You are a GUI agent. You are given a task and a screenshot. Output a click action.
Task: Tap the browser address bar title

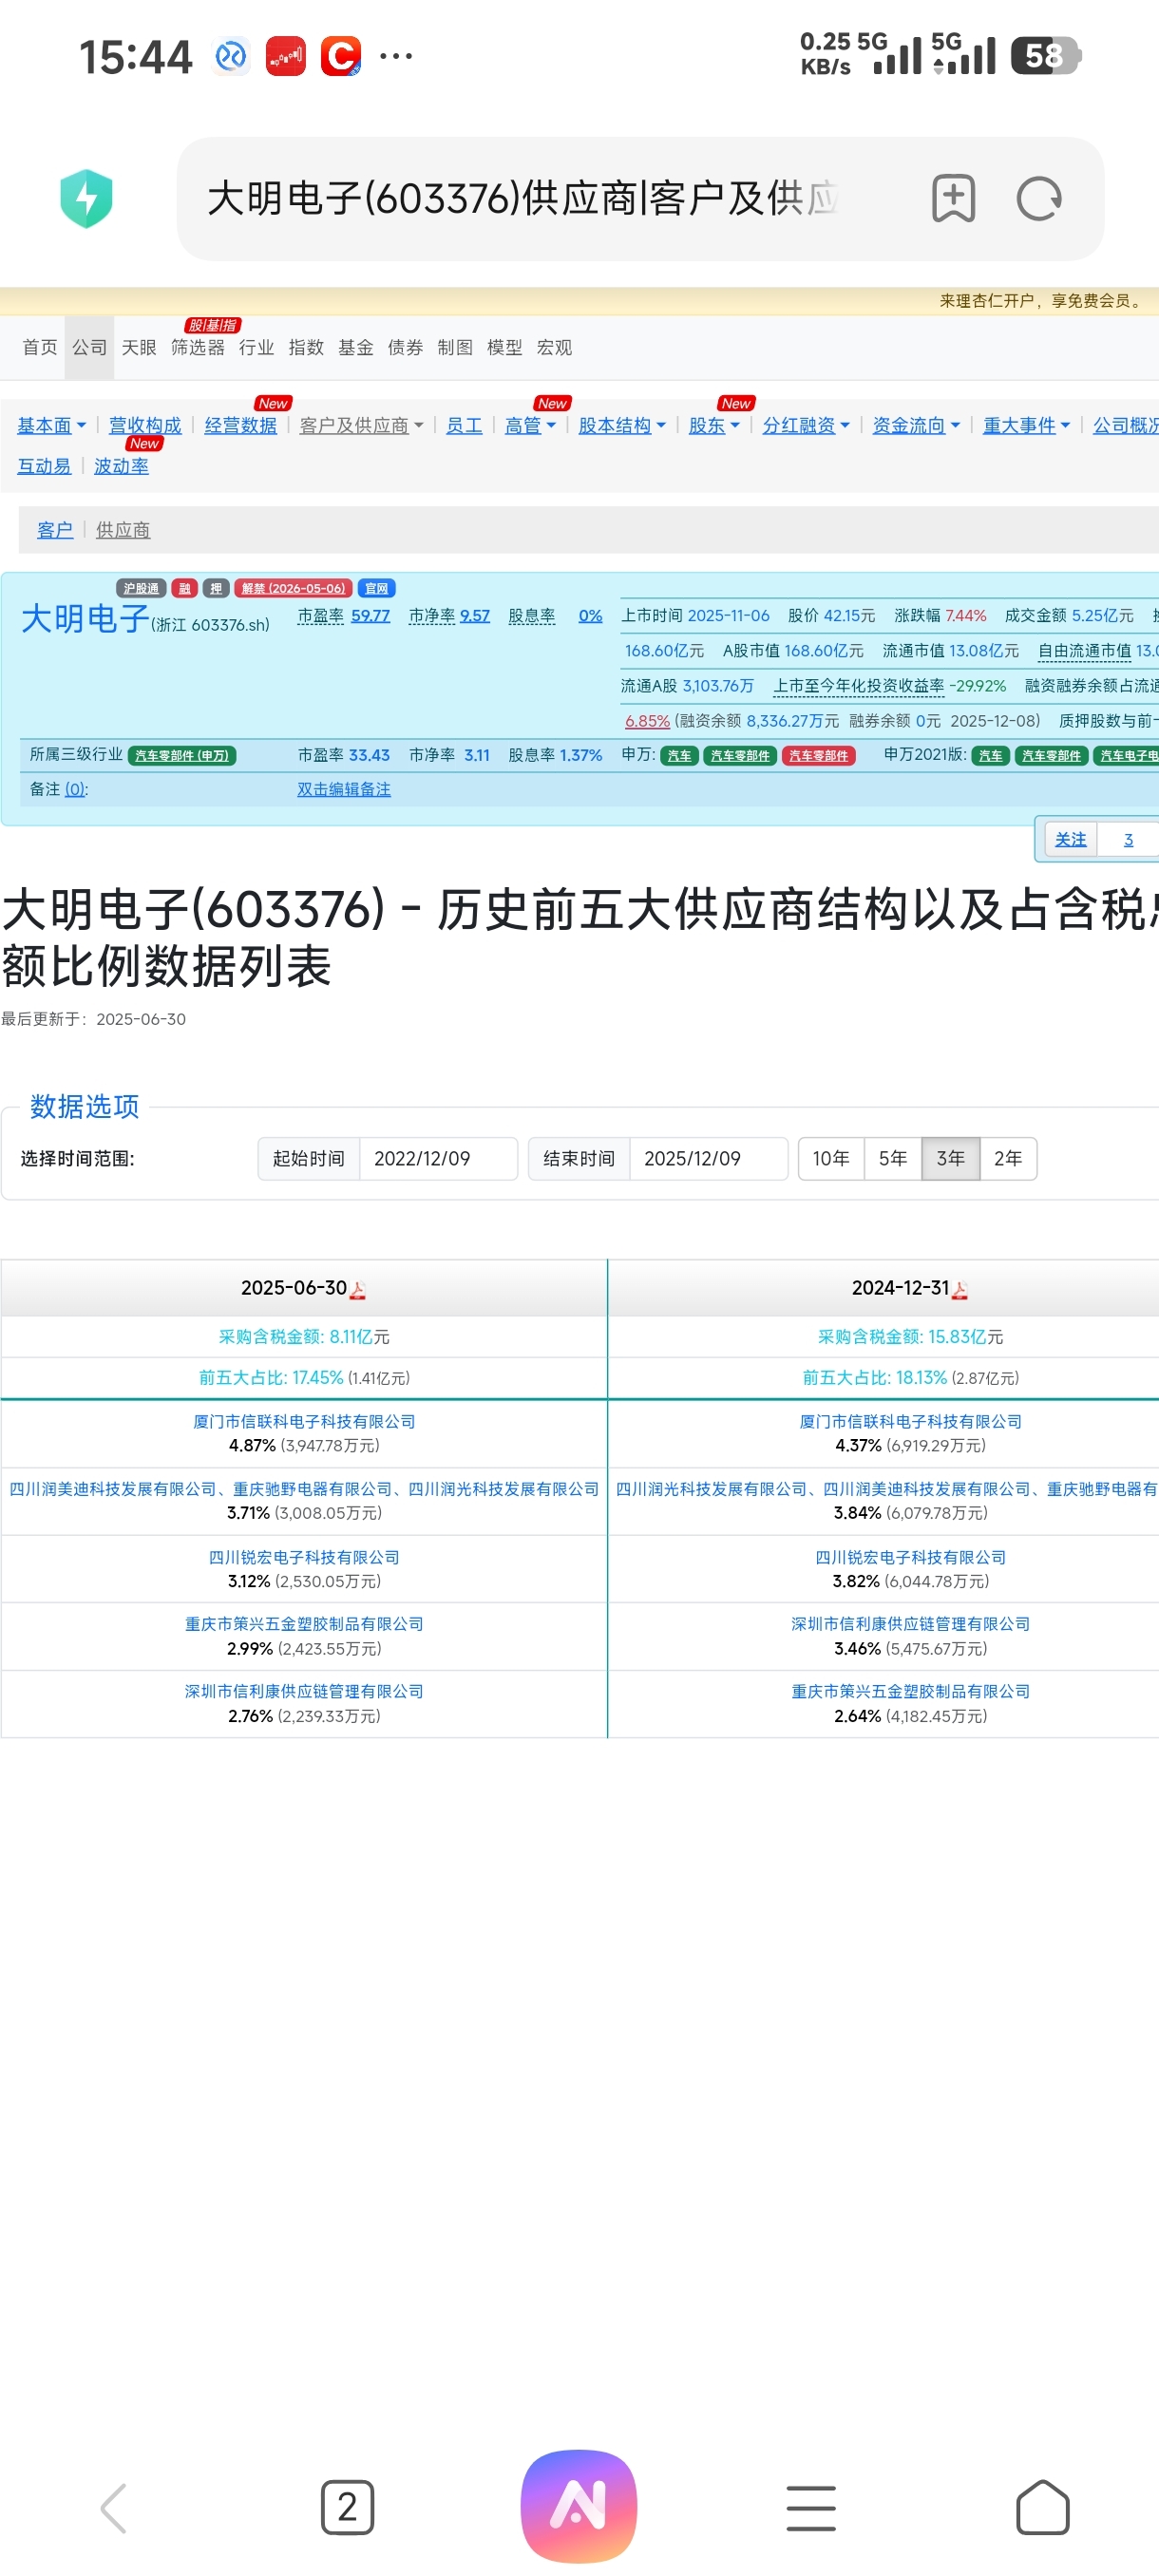click(522, 198)
